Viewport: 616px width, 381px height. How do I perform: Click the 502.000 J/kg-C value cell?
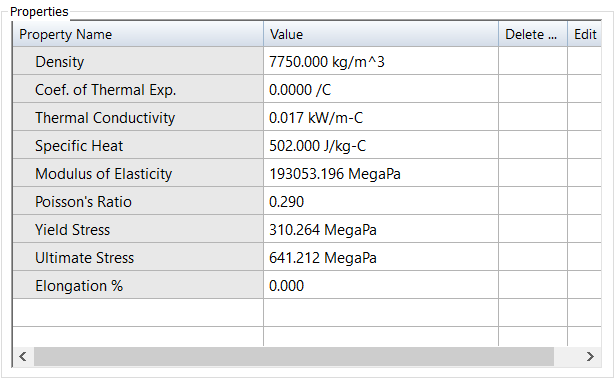[381, 145]
